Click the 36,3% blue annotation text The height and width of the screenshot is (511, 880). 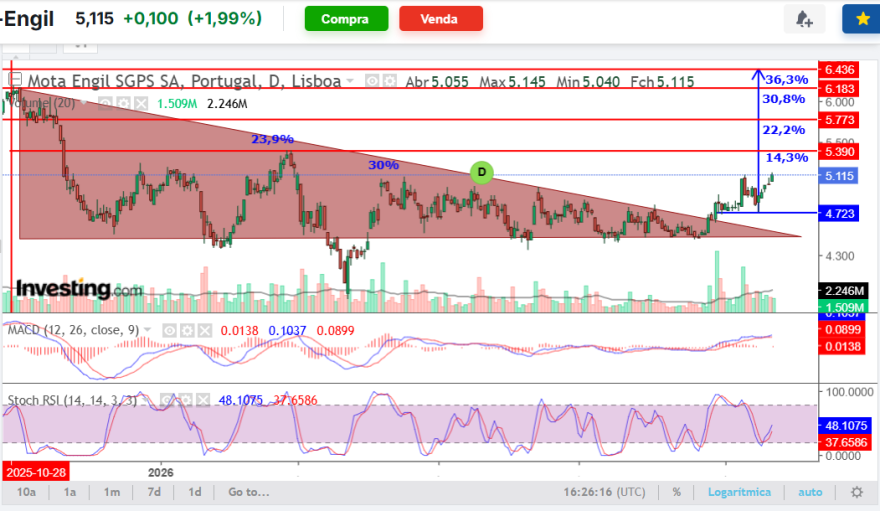coord(787,80)
